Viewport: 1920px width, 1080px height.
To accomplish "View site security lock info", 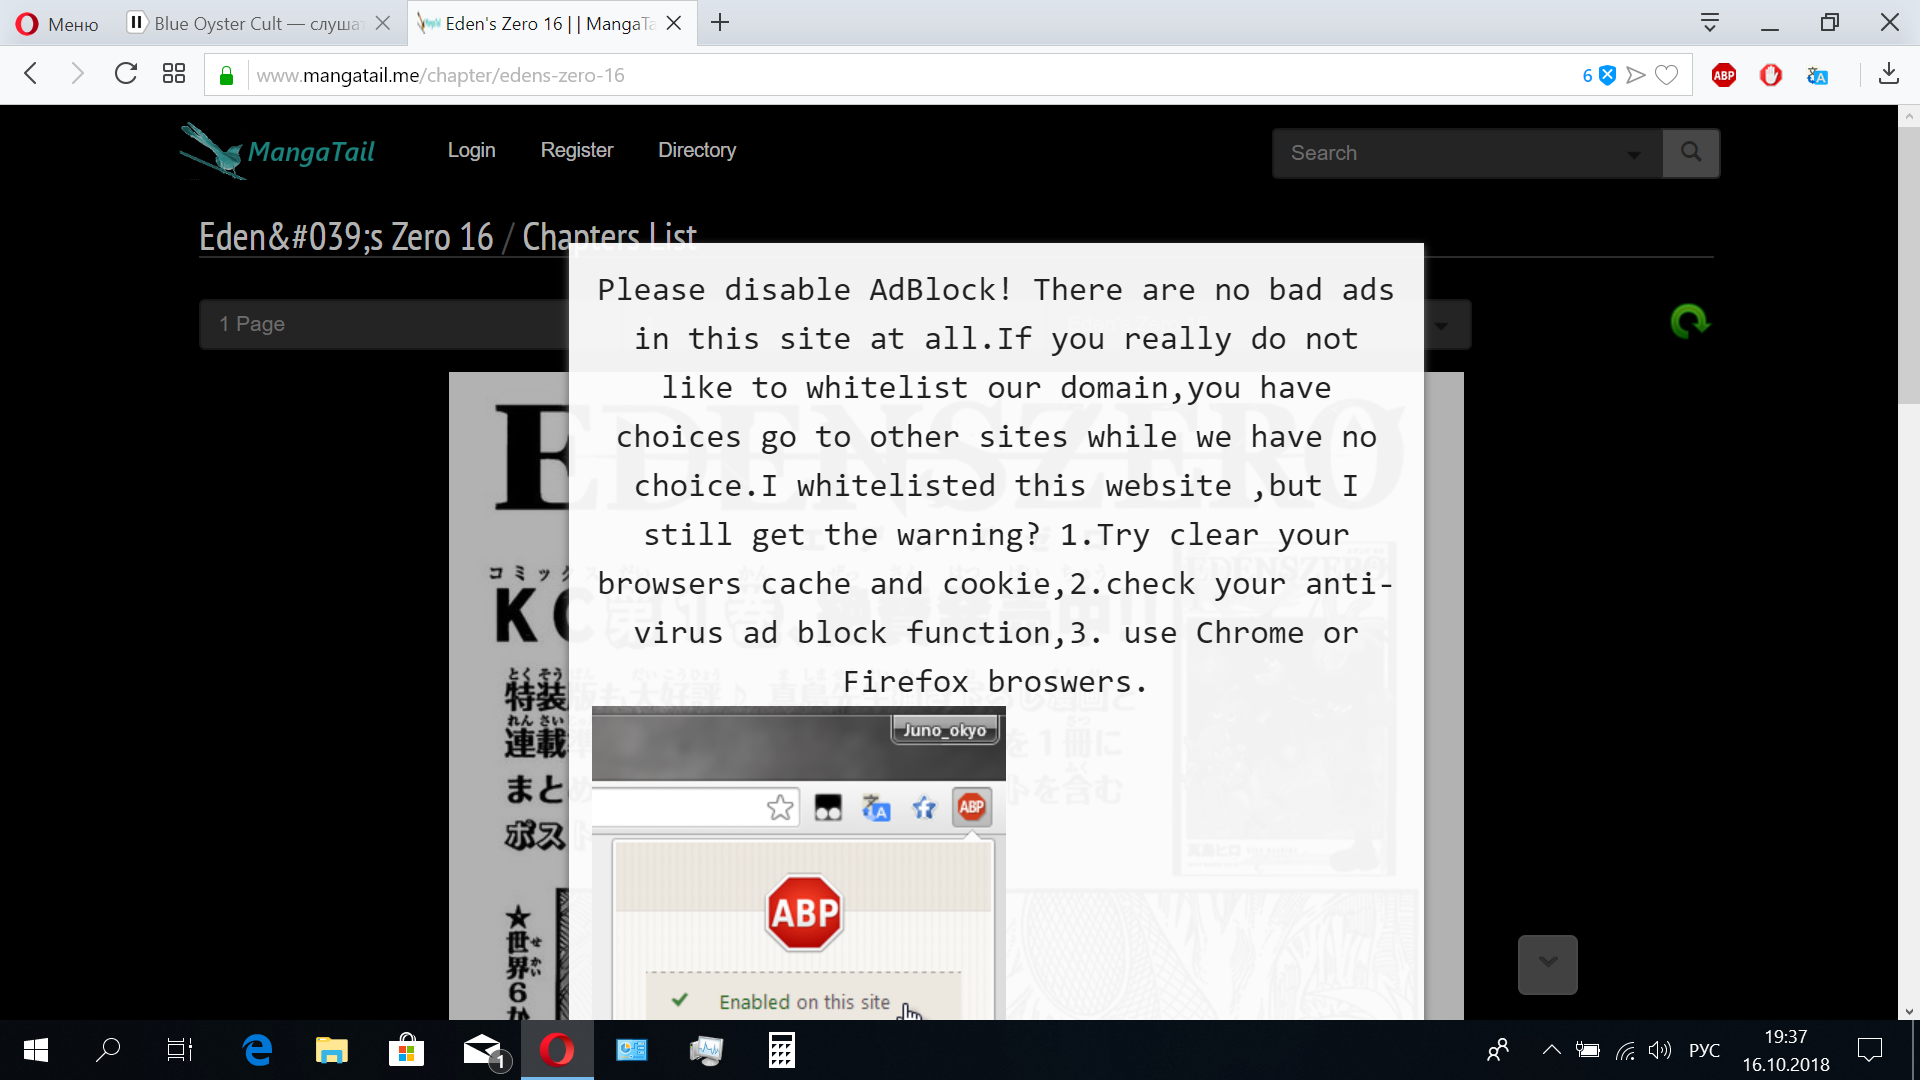I will [227, 75].
